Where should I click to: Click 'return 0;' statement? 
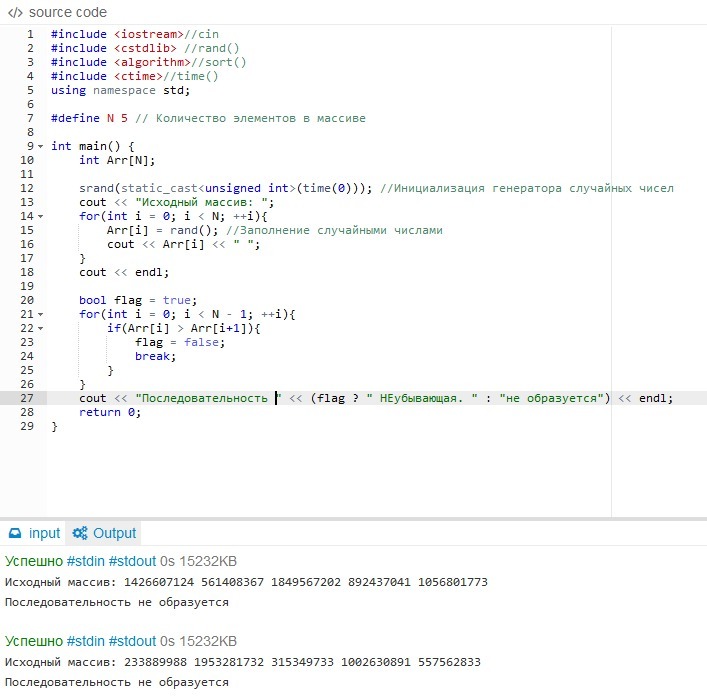[110, 412]
